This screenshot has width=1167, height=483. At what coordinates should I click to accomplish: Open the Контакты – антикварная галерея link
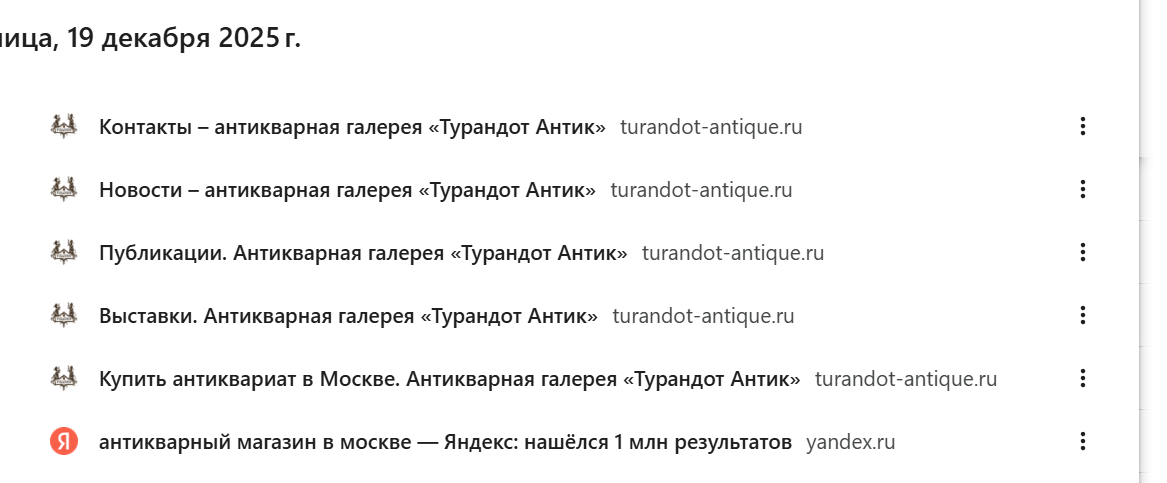point(352,127)
